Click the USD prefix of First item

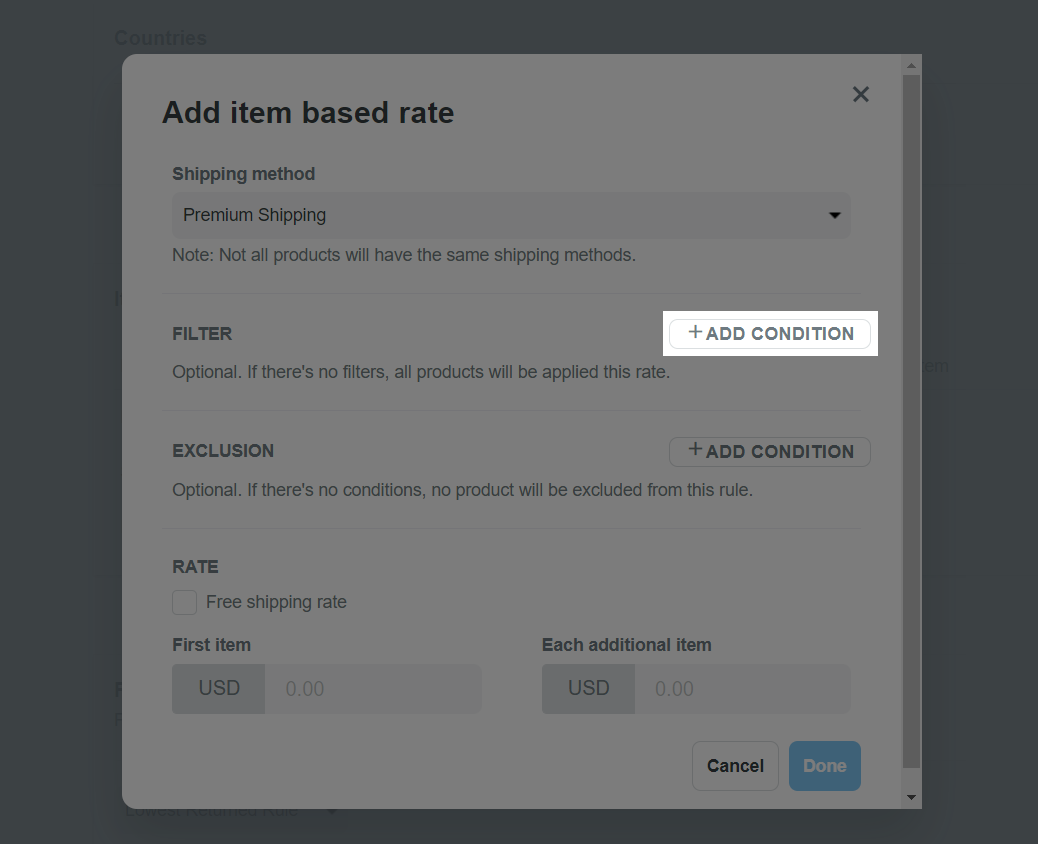[x=218, y=689]
